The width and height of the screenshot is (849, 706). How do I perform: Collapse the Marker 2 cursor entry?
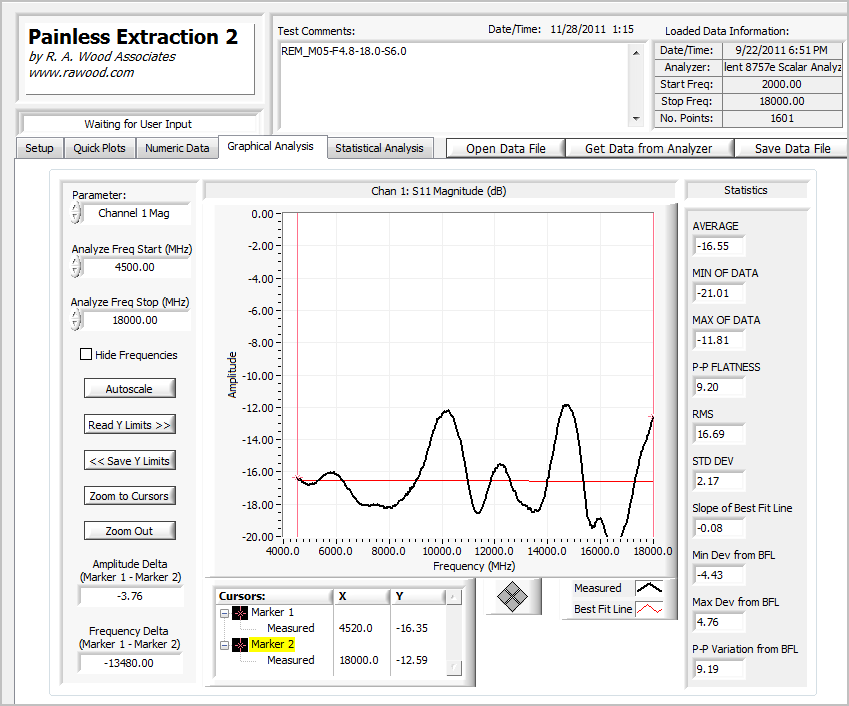click(224, 645)
